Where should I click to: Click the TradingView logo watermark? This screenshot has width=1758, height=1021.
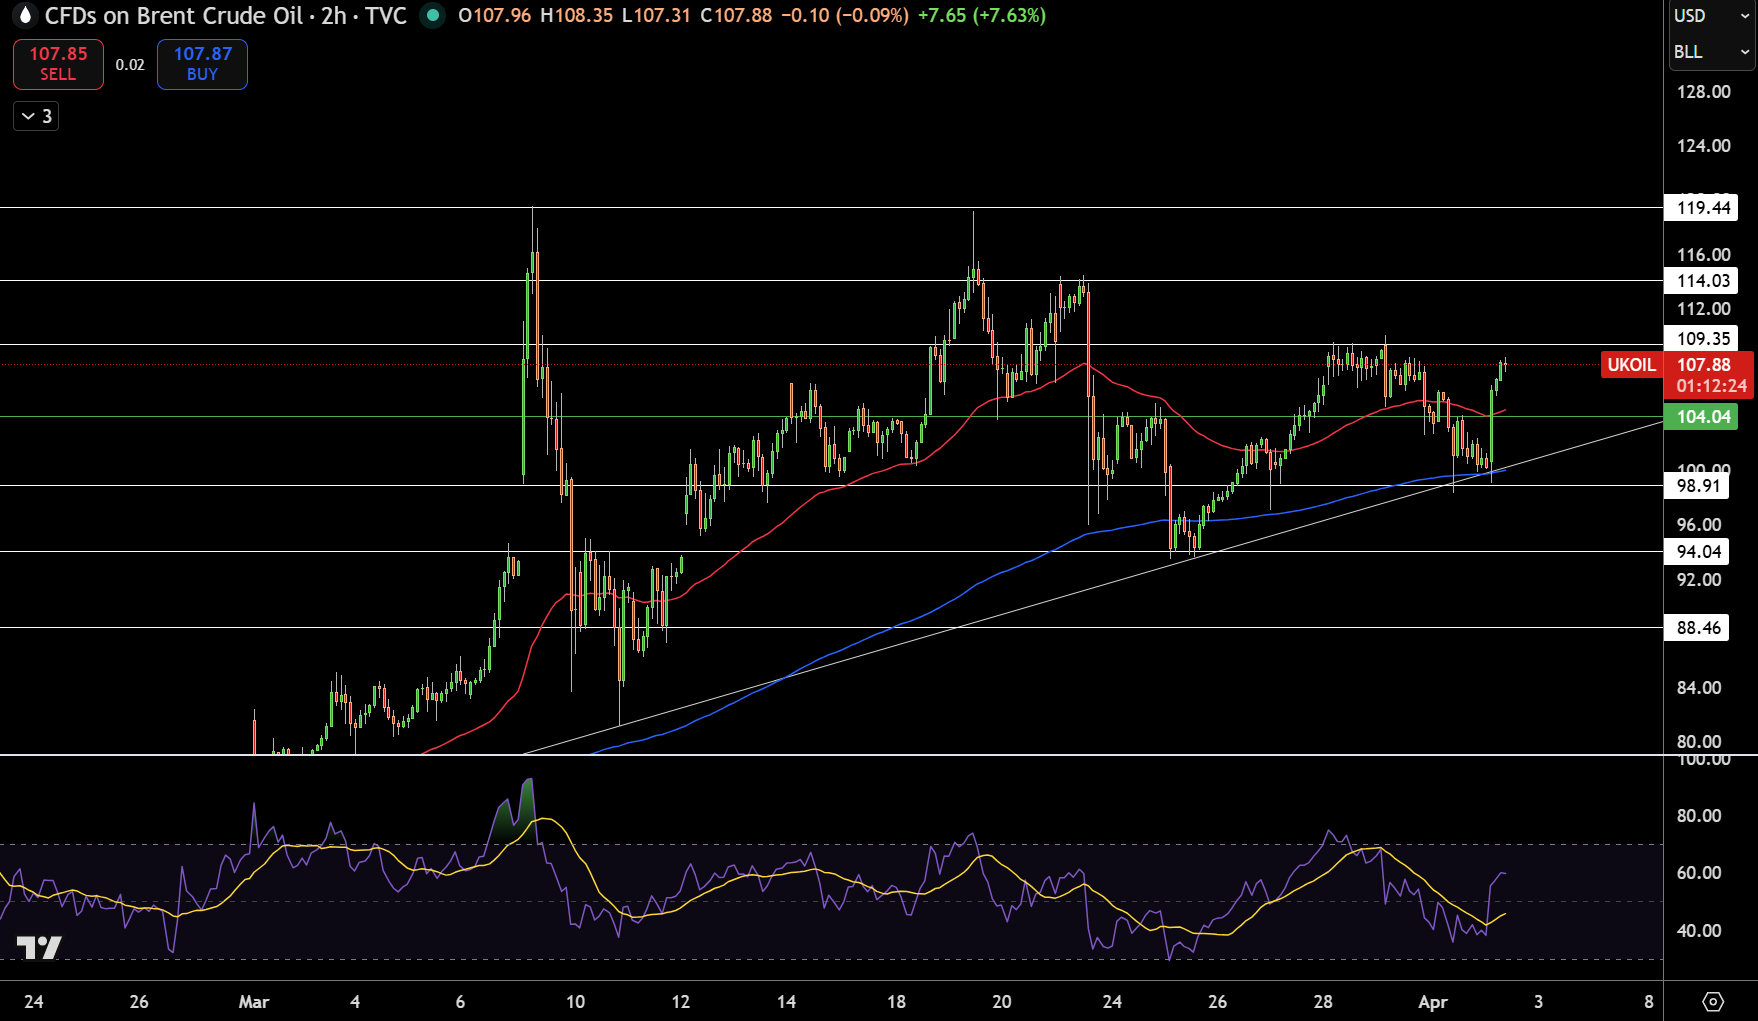pyautogui.click(x=39, y=947)
